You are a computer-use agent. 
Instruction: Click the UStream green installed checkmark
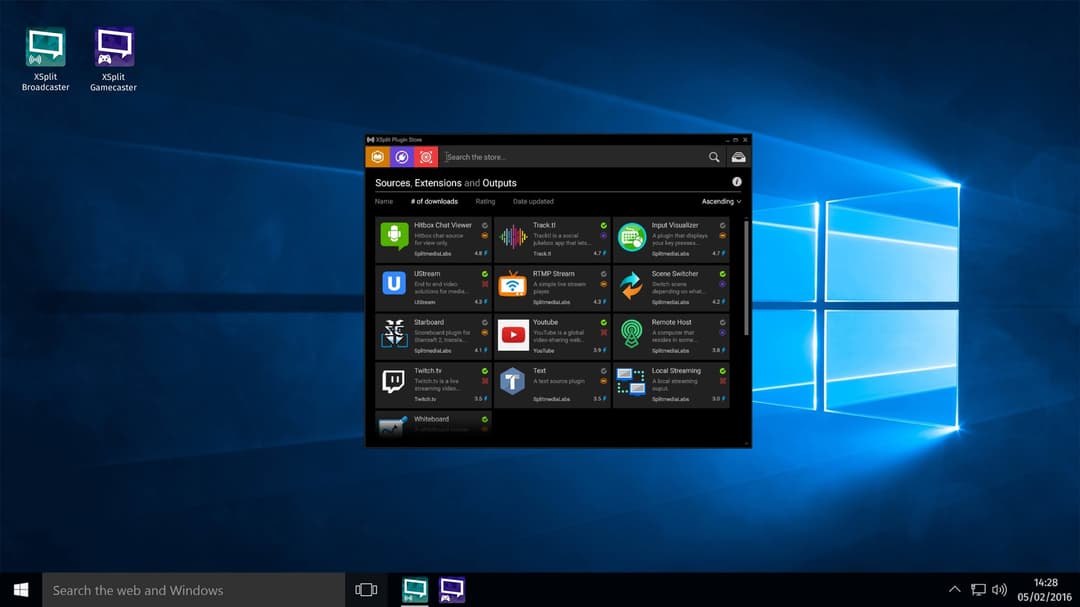[x=485, y=274]
